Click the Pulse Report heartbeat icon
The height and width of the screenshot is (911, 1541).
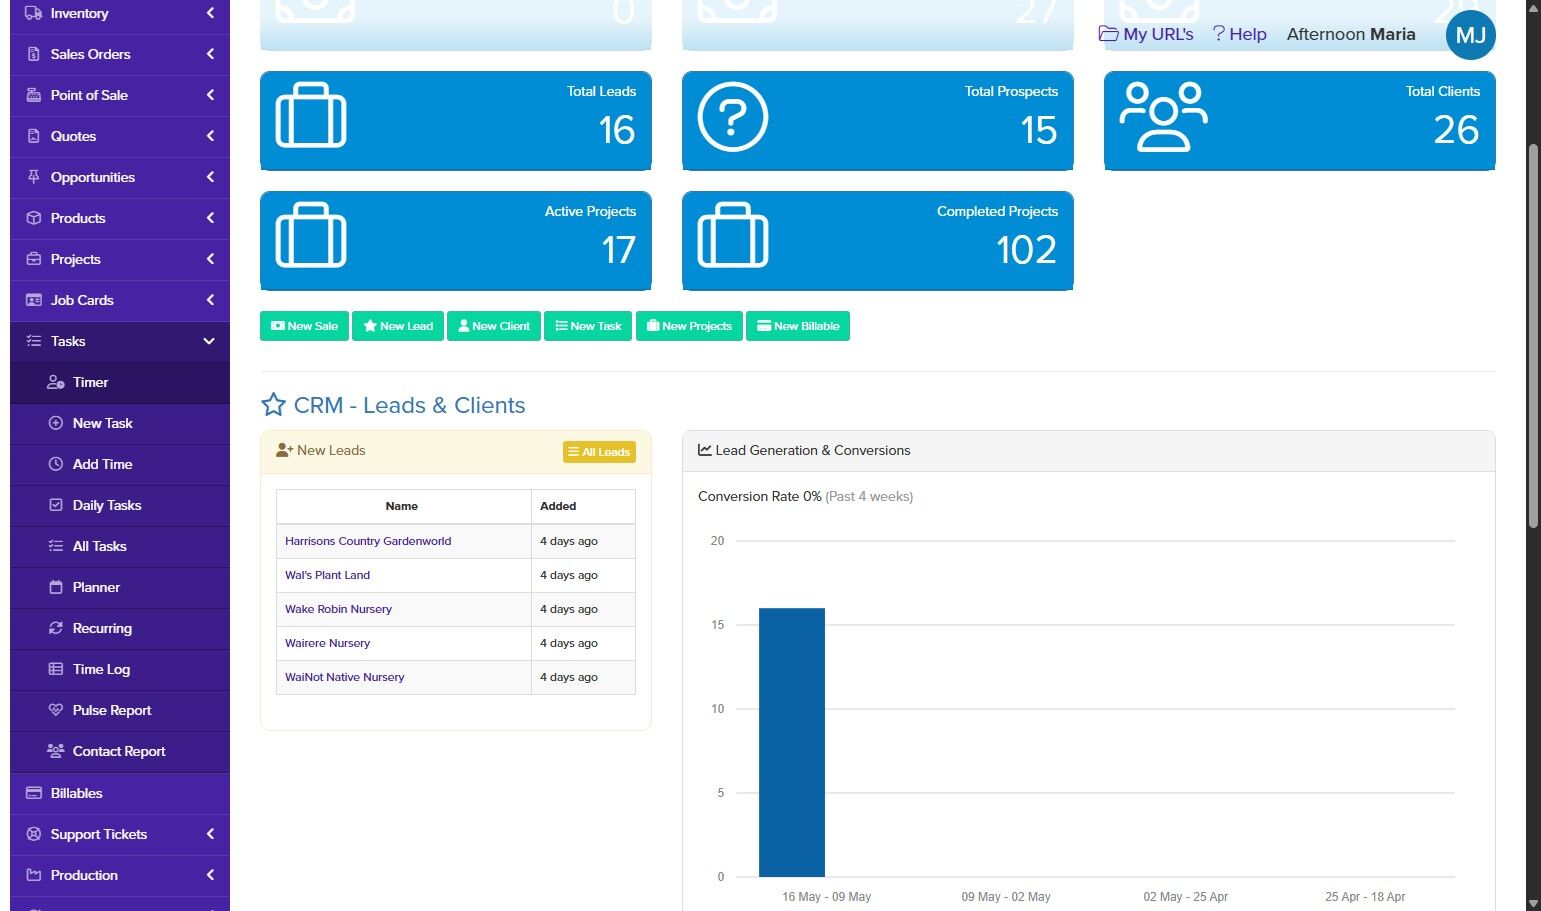tap(56, 710)
